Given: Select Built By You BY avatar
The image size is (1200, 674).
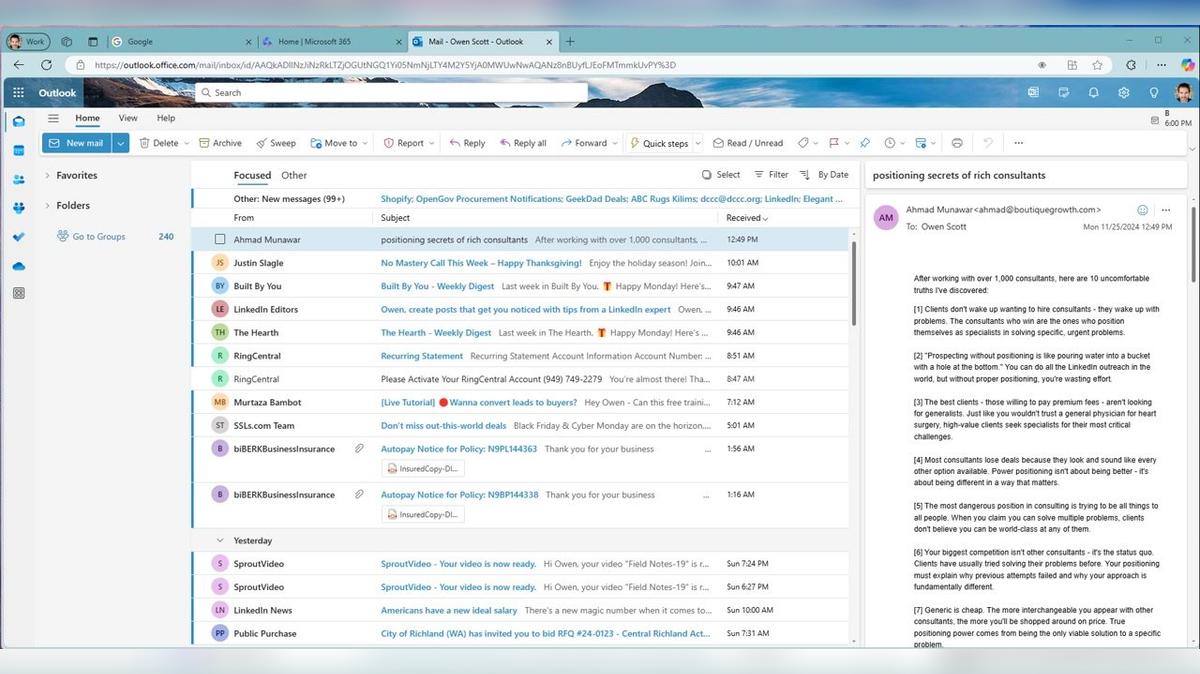Looking at the screenshot, I should [x=220, y=286].
